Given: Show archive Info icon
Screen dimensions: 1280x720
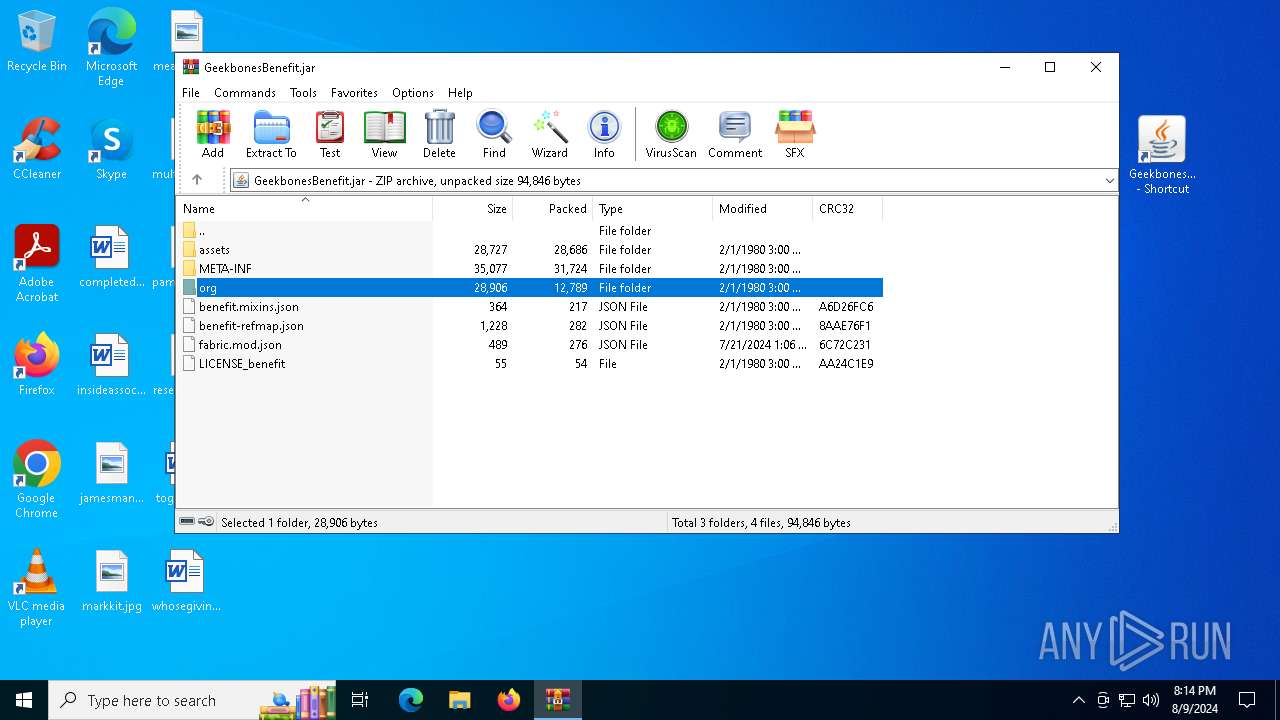Looking at the screenshot, I should click(x=604, y=134).
